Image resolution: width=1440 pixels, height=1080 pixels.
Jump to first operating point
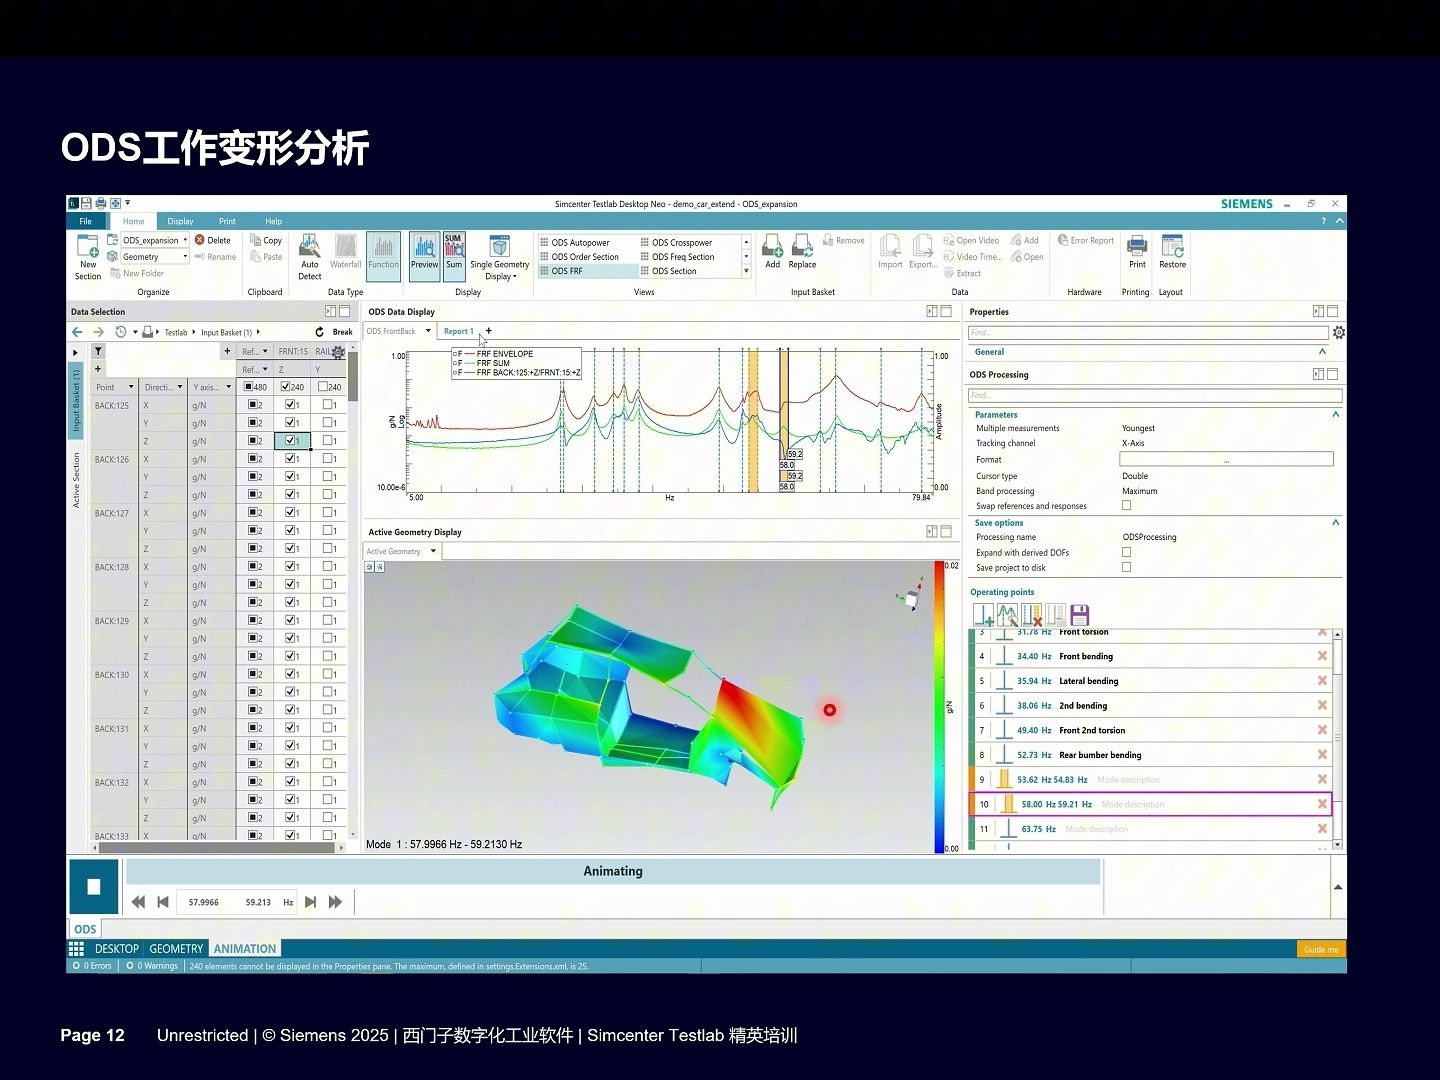pyautogui.click(x=138, y=902)
